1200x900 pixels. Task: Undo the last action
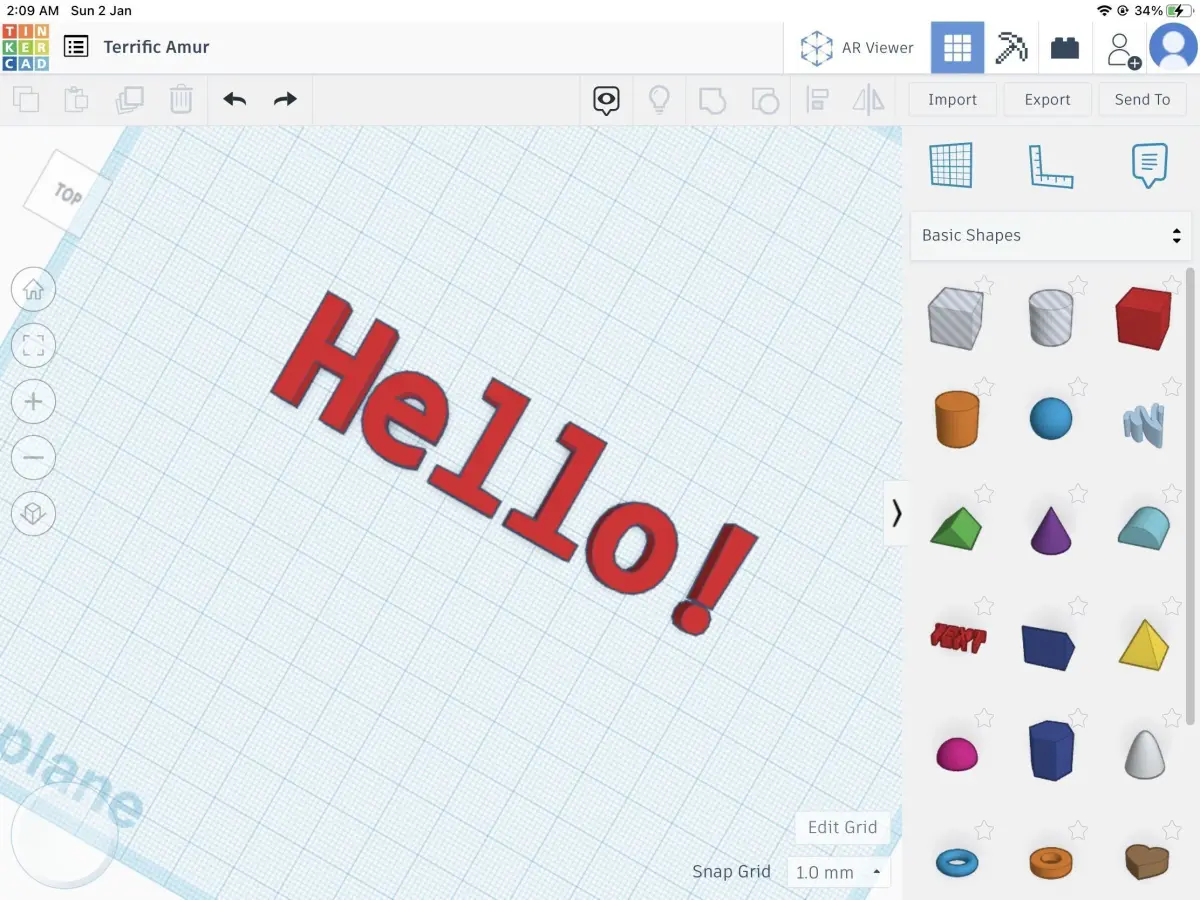235,99
